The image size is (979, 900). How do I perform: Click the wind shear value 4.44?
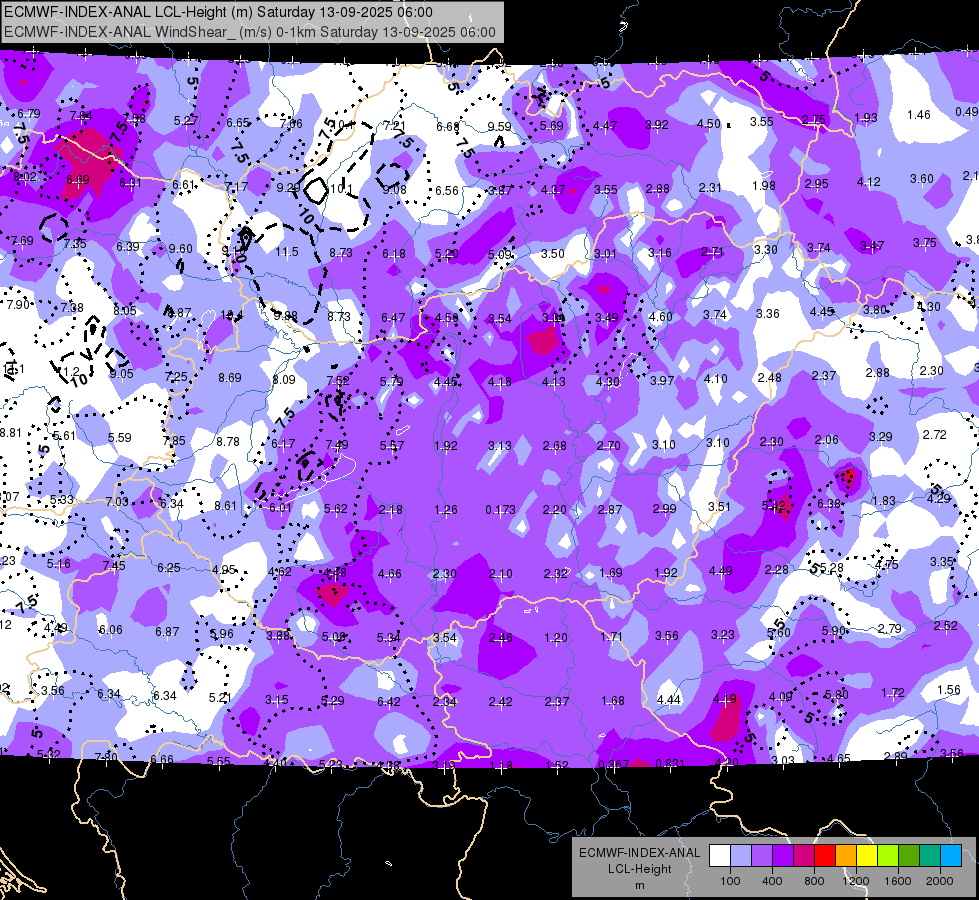click(x=669, y=700)
